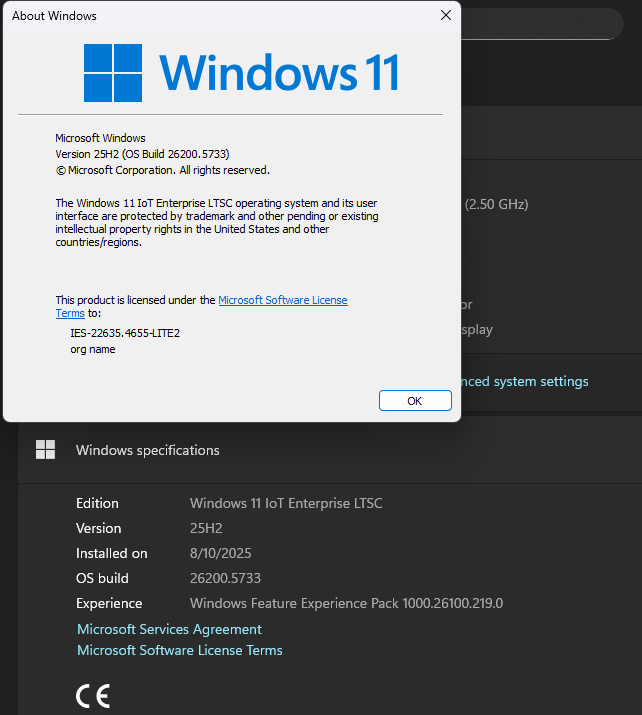The height and width of the screenshot is (715, 642).
Task: Open Microsoft Software License Terms in Settings
Action: point(180,650)
